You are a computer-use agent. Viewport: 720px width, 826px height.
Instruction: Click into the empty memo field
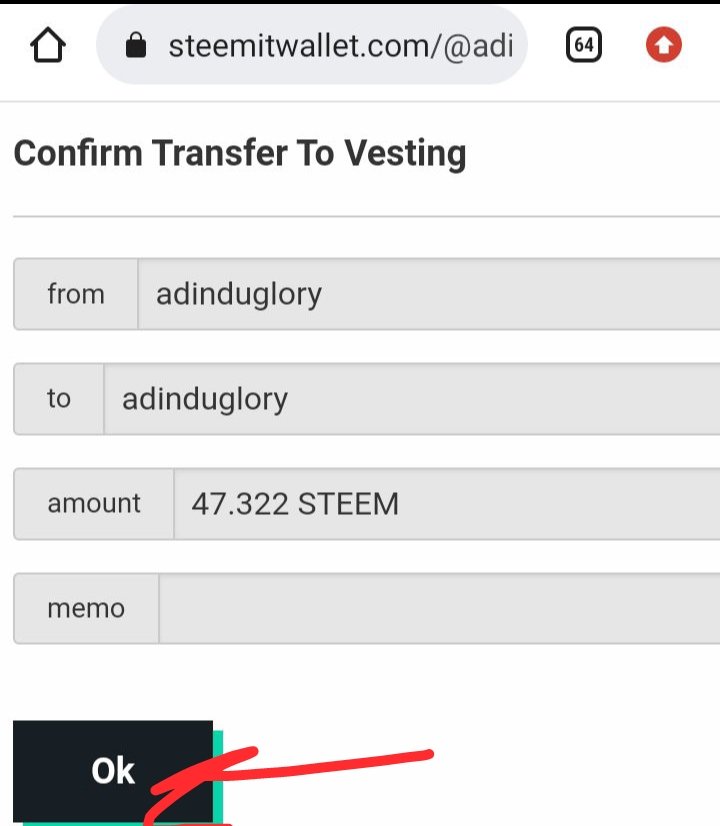point(438,608)
